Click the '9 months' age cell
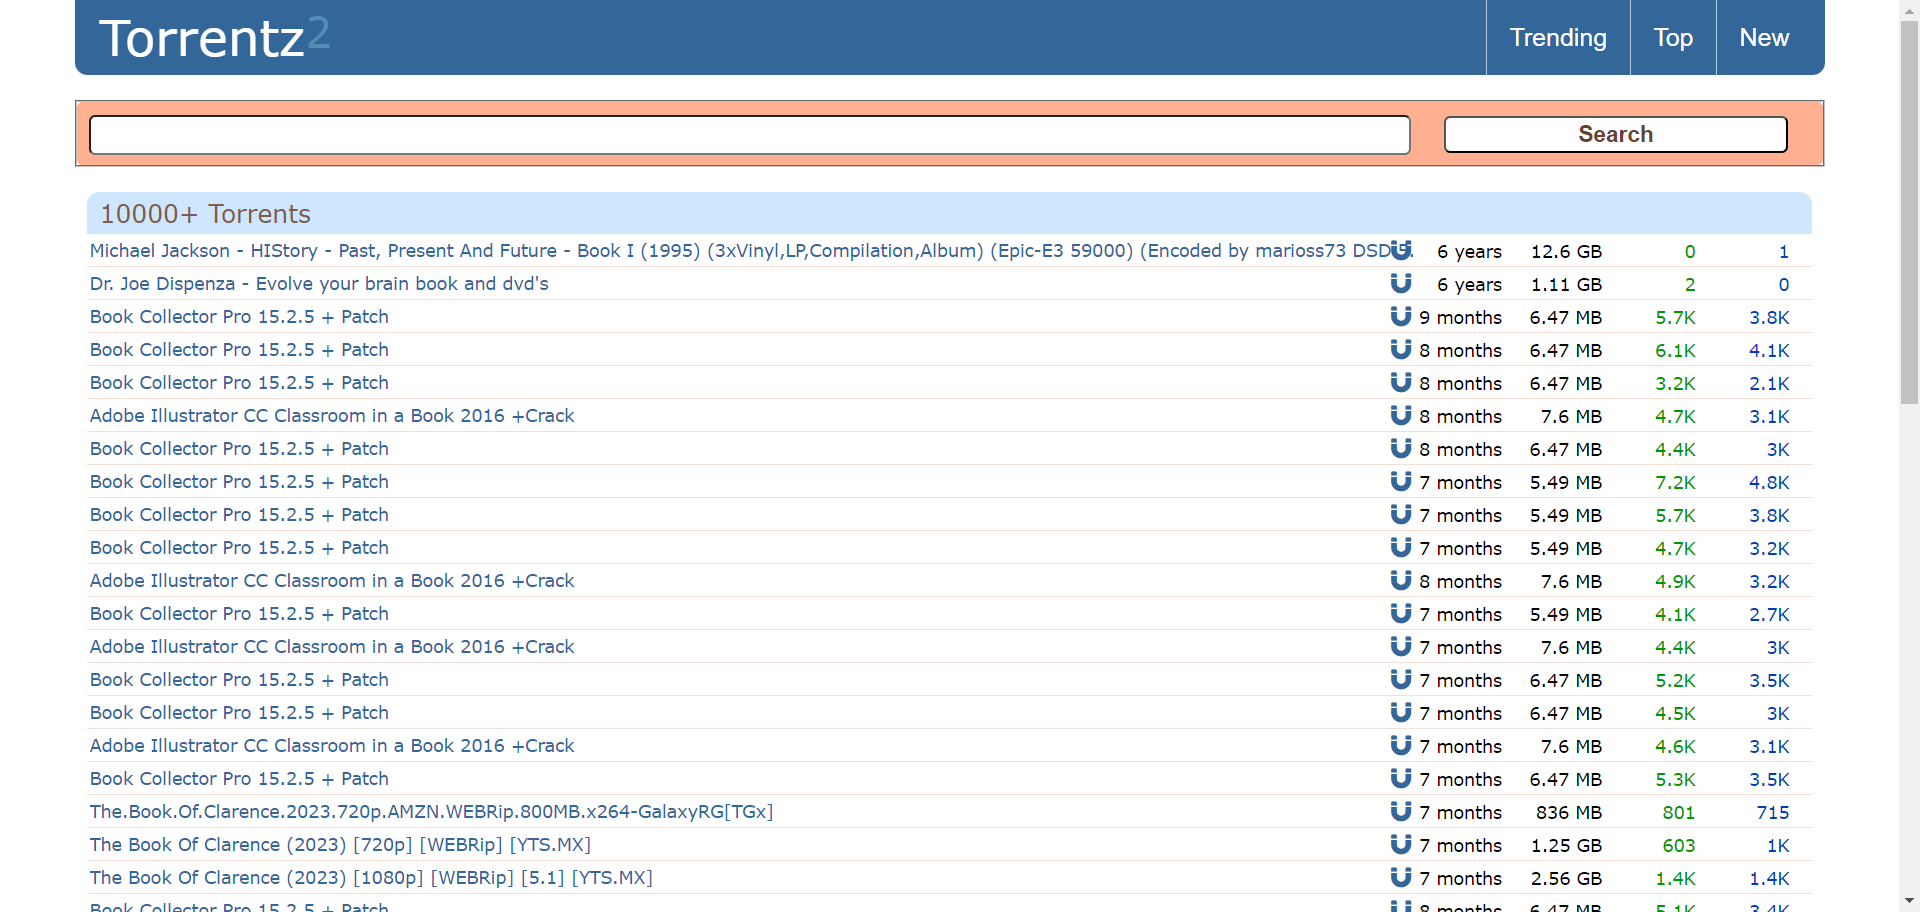This screenshot has width=1920, height=912. (1460, 318)
